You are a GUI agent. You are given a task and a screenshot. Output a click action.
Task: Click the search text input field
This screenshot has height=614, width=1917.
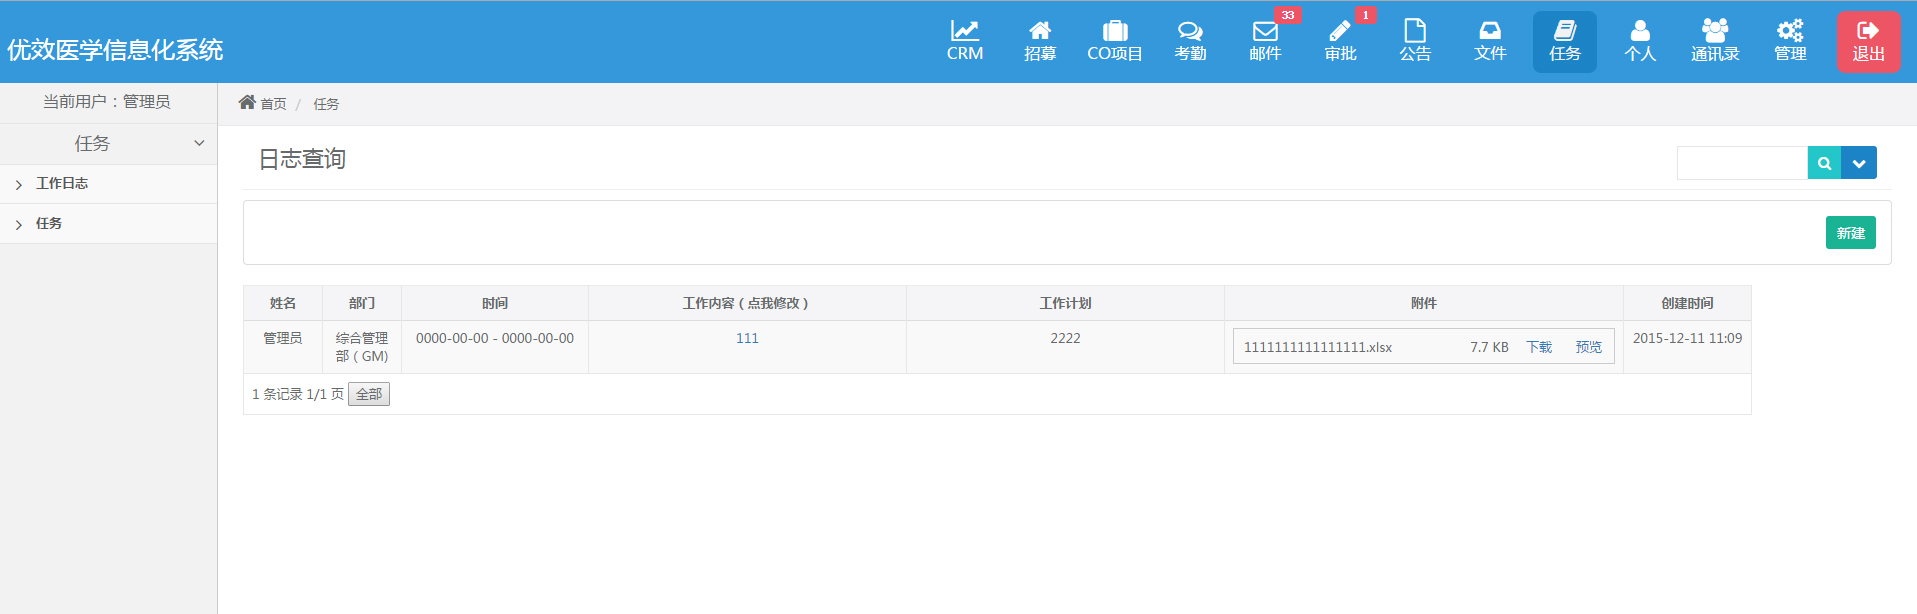point(1741,163)
